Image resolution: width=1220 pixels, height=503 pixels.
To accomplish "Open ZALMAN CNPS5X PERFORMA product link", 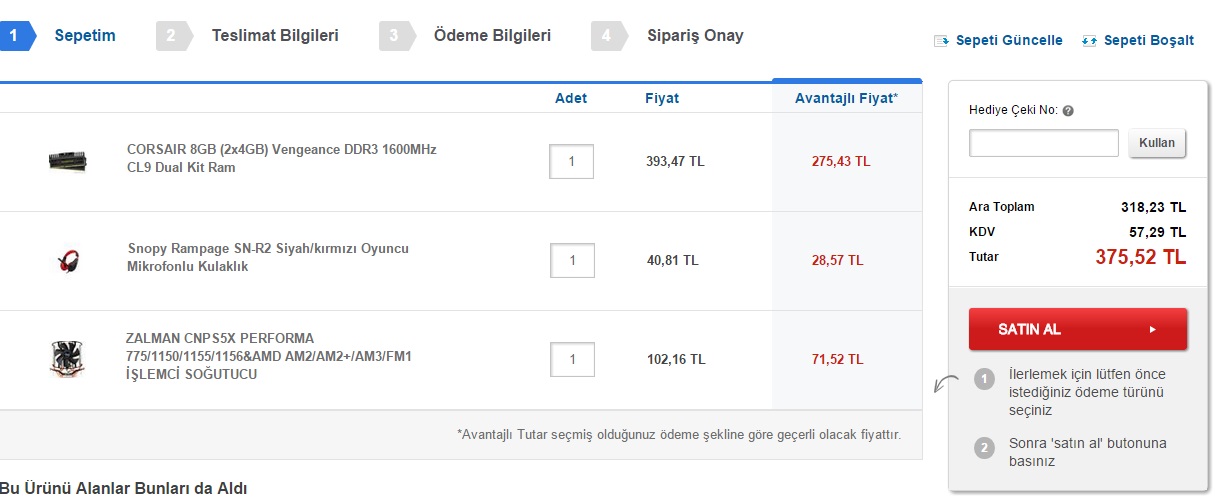I will tap(268, 356).
